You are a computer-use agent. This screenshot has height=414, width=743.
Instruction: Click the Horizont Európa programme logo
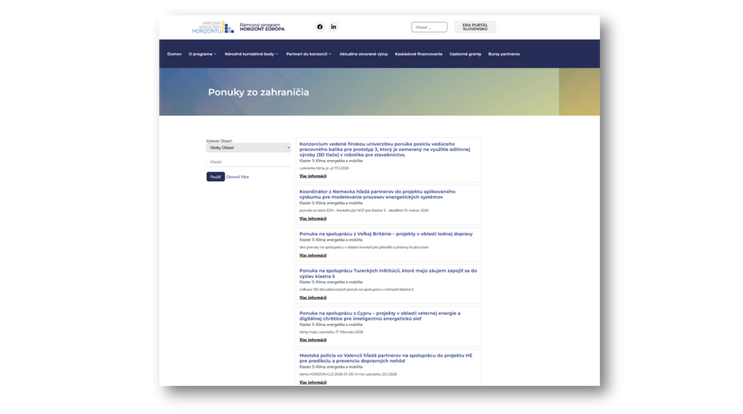click(x=261, y=27)
